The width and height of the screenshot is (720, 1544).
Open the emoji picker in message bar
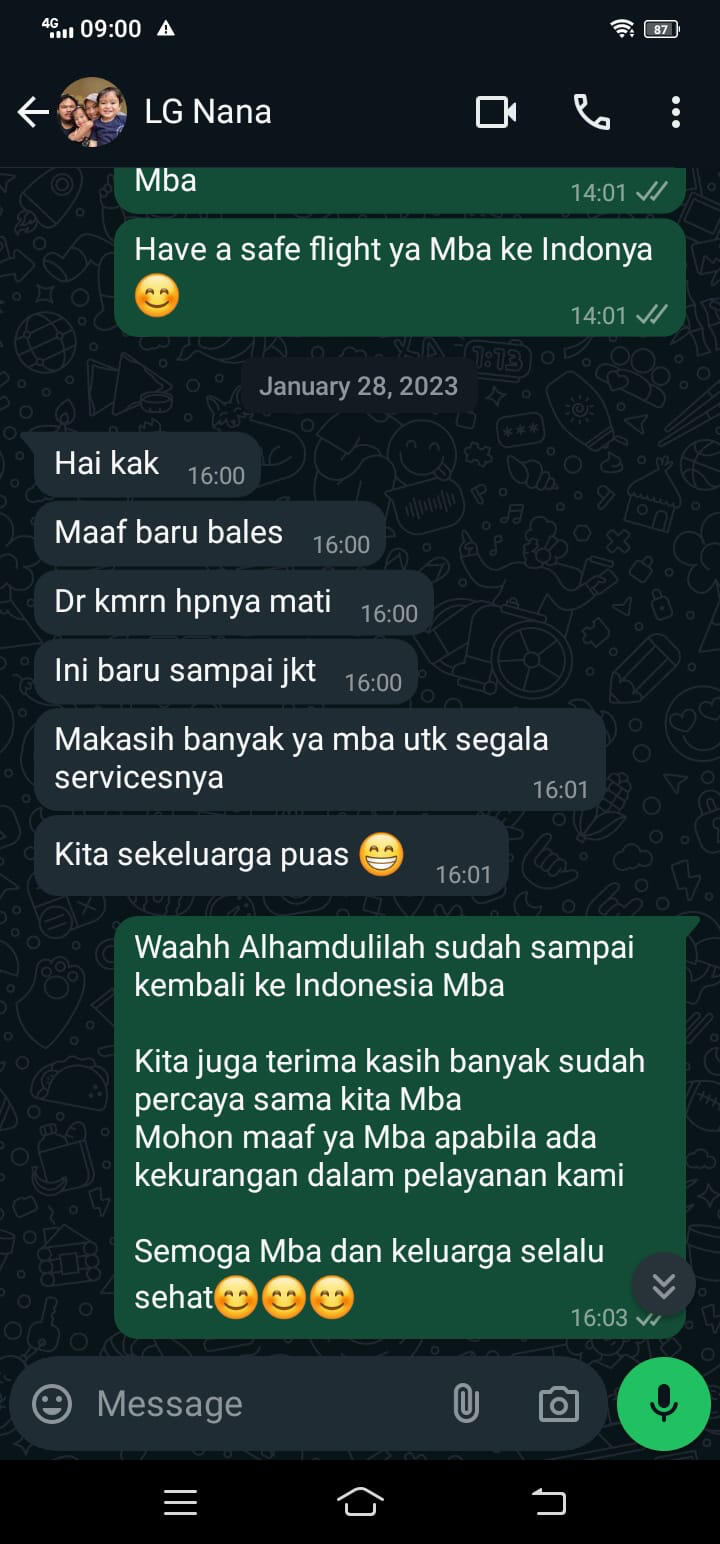click(x=52, y=1404)
